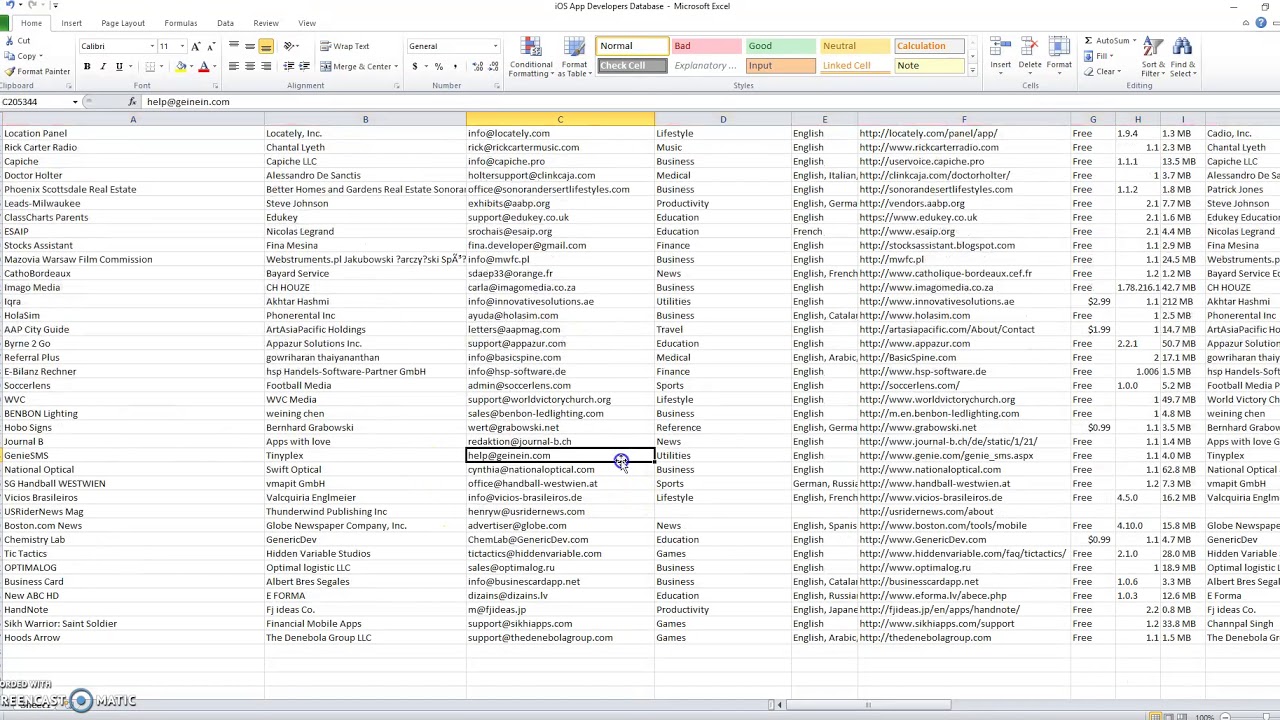Apply the Good cell style
Screen dimensions: 1280x720
782,46
